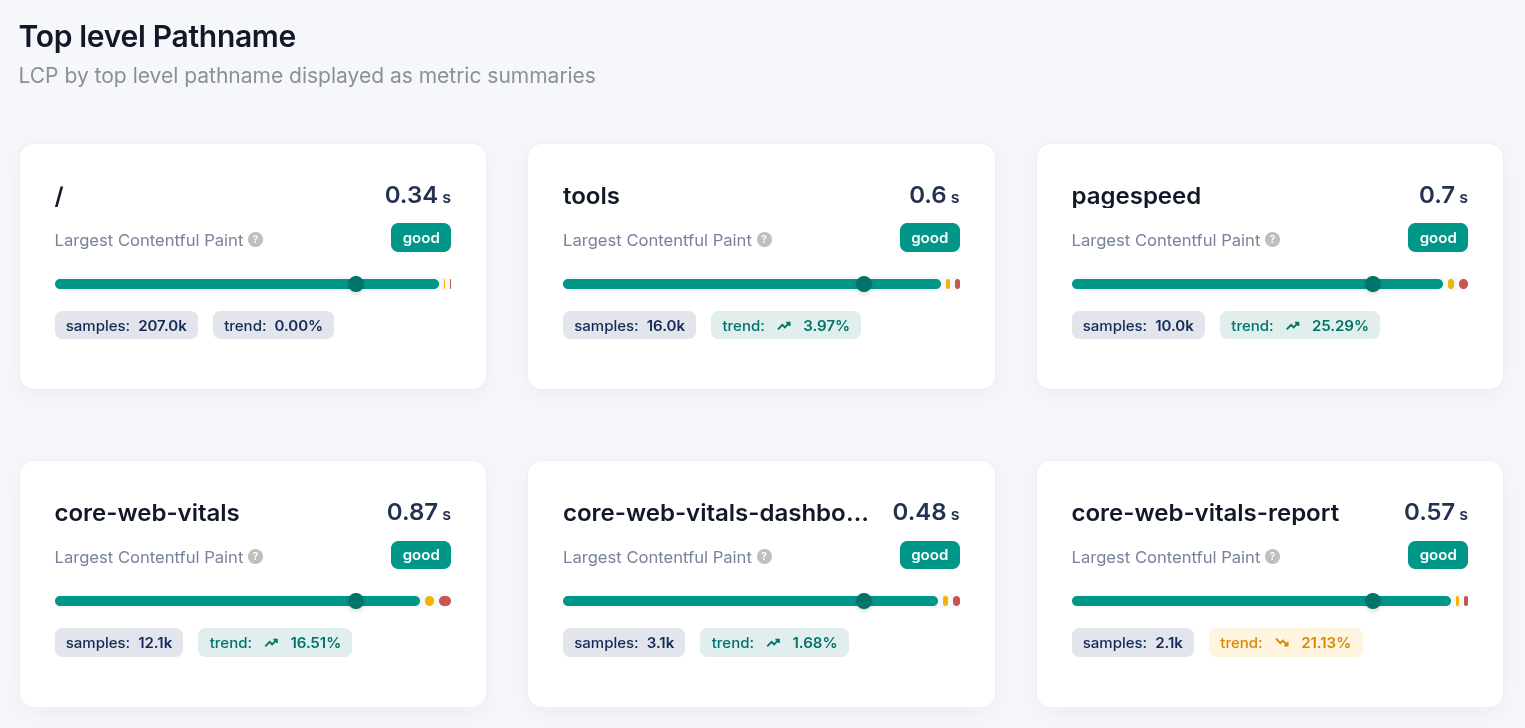This screenshot has width=1525, height=728.
Task: Select the trend 0.00% chip on the "/" card
Action: click(273, 325)
